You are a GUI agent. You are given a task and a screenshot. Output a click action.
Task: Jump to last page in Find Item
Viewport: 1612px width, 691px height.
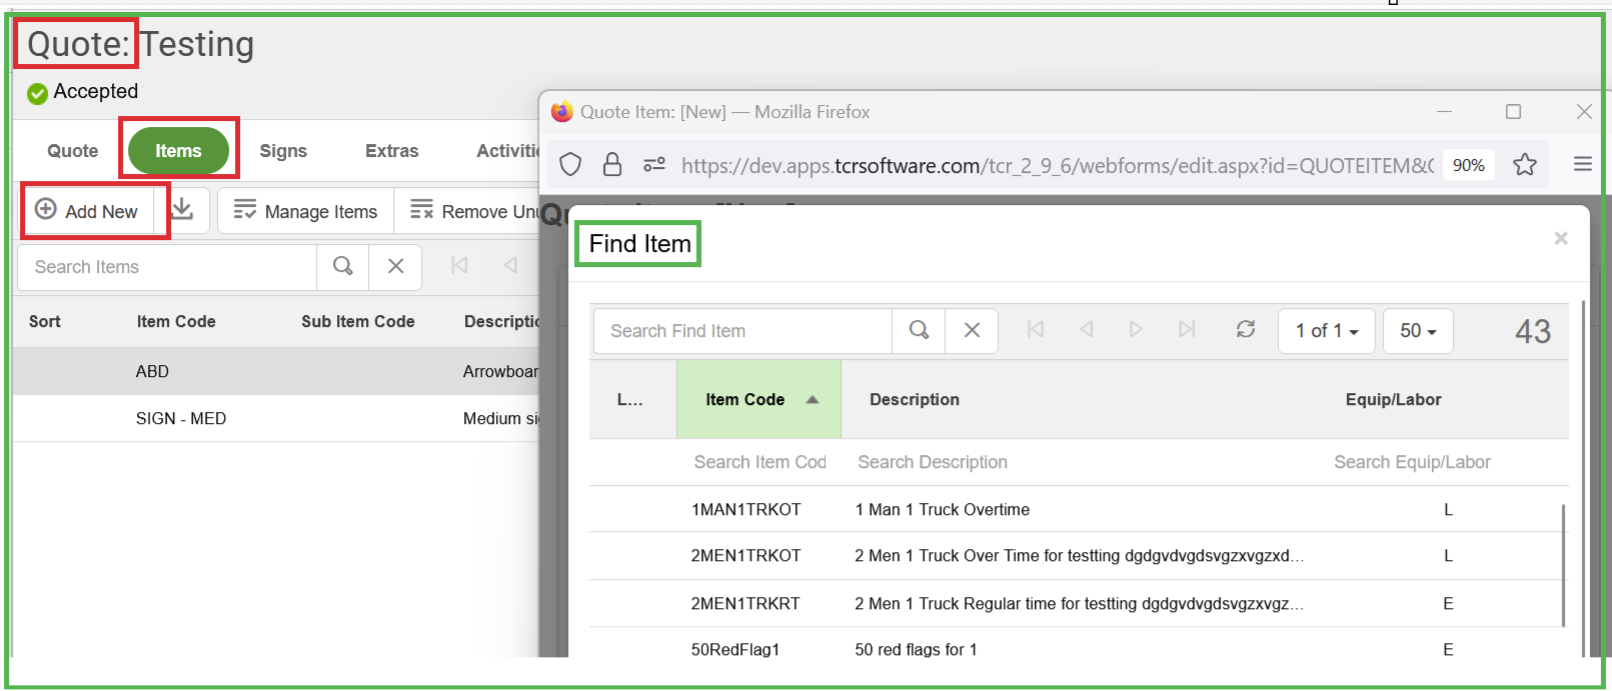click(1187, 329)
